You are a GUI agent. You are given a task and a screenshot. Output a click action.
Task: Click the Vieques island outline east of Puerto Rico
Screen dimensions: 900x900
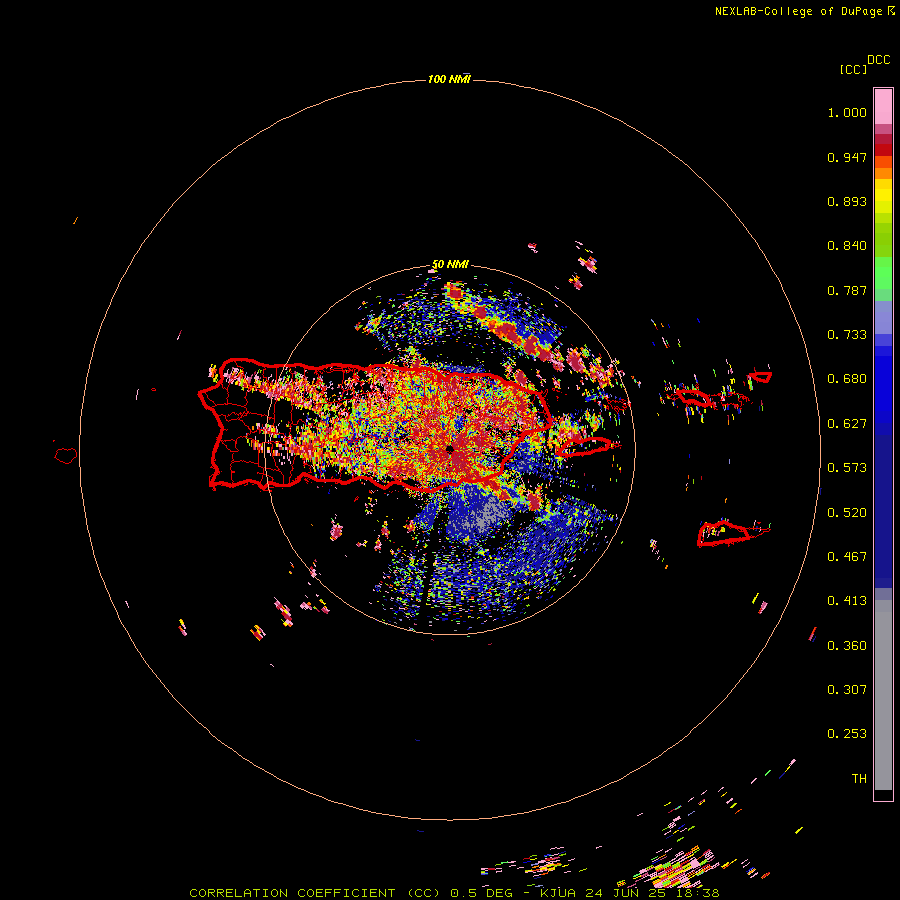coord(584,447)
